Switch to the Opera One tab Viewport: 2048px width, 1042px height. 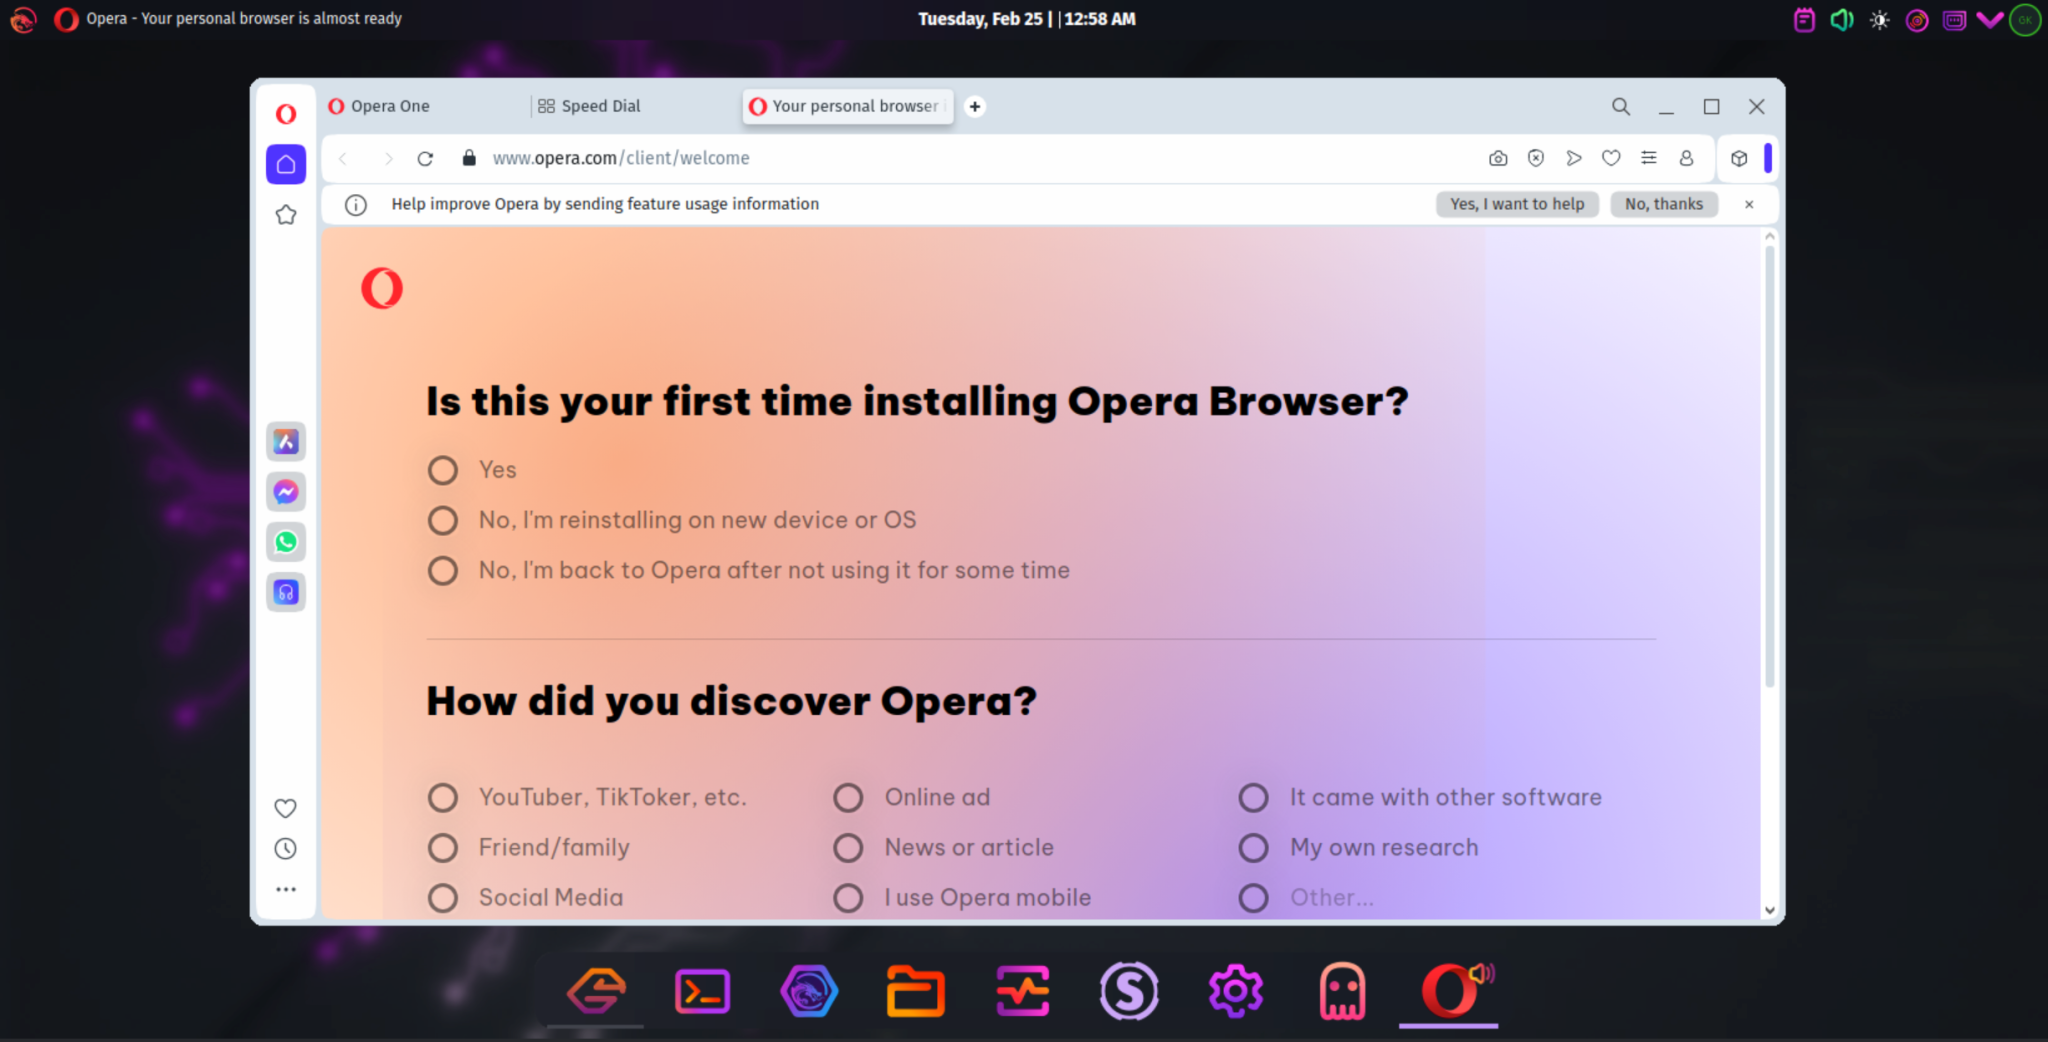click(390, 106)
